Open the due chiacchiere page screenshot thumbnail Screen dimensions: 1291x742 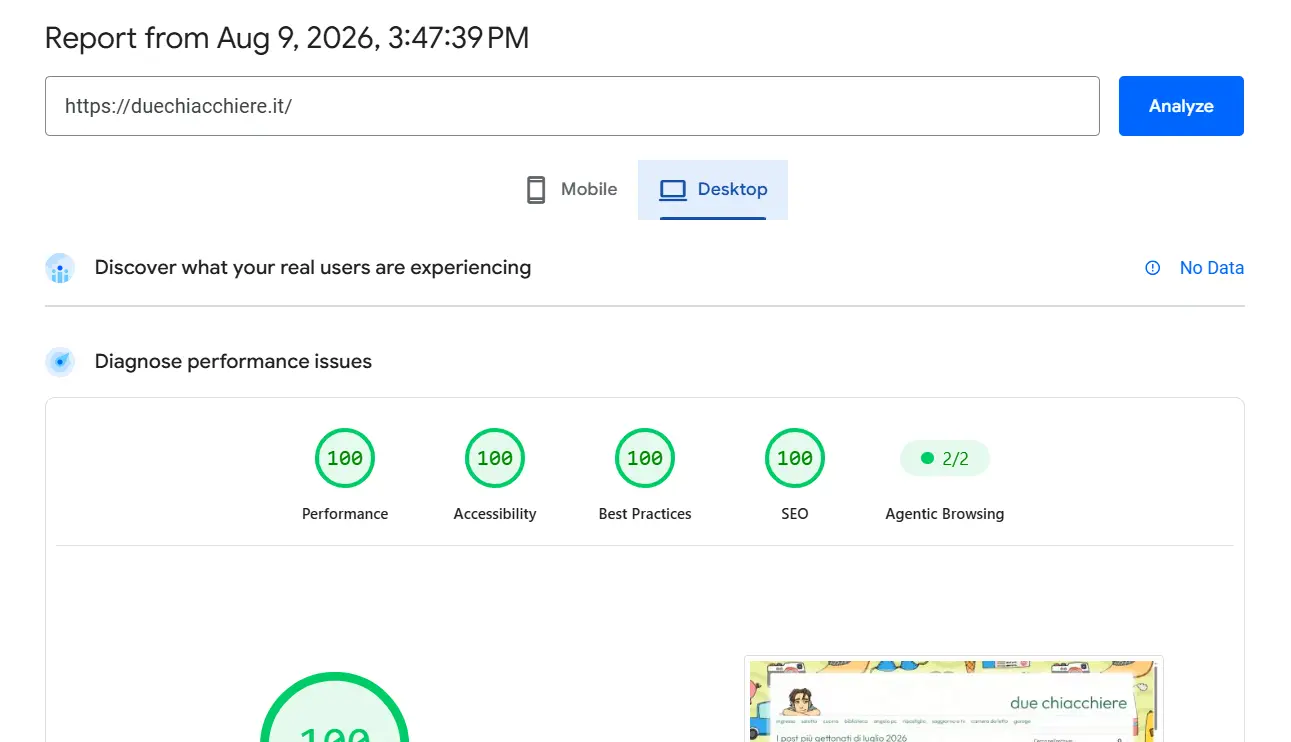(954, 699)
